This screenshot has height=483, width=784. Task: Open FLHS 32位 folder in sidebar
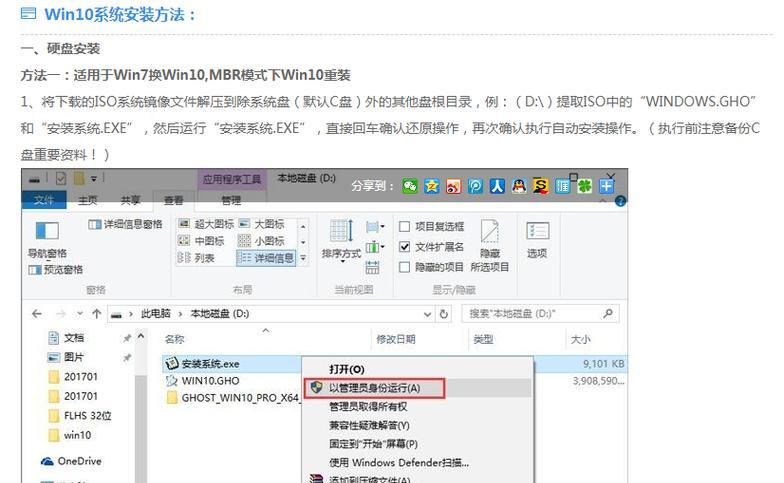tap(80, 416)
